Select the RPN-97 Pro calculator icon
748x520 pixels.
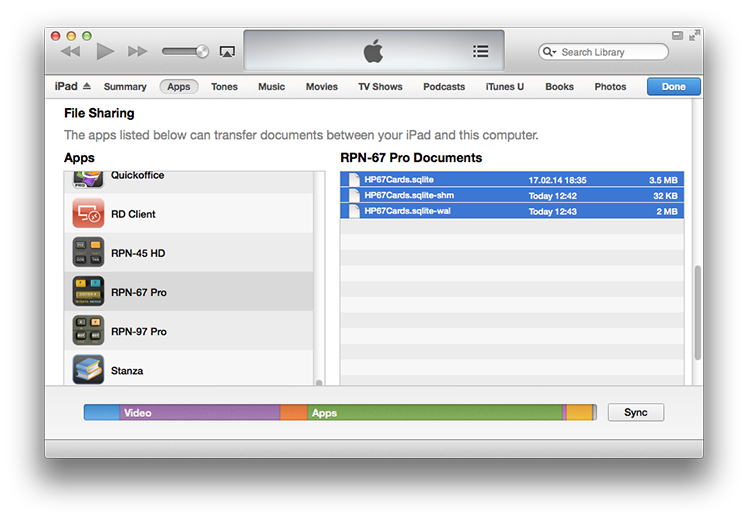[88, 331]
